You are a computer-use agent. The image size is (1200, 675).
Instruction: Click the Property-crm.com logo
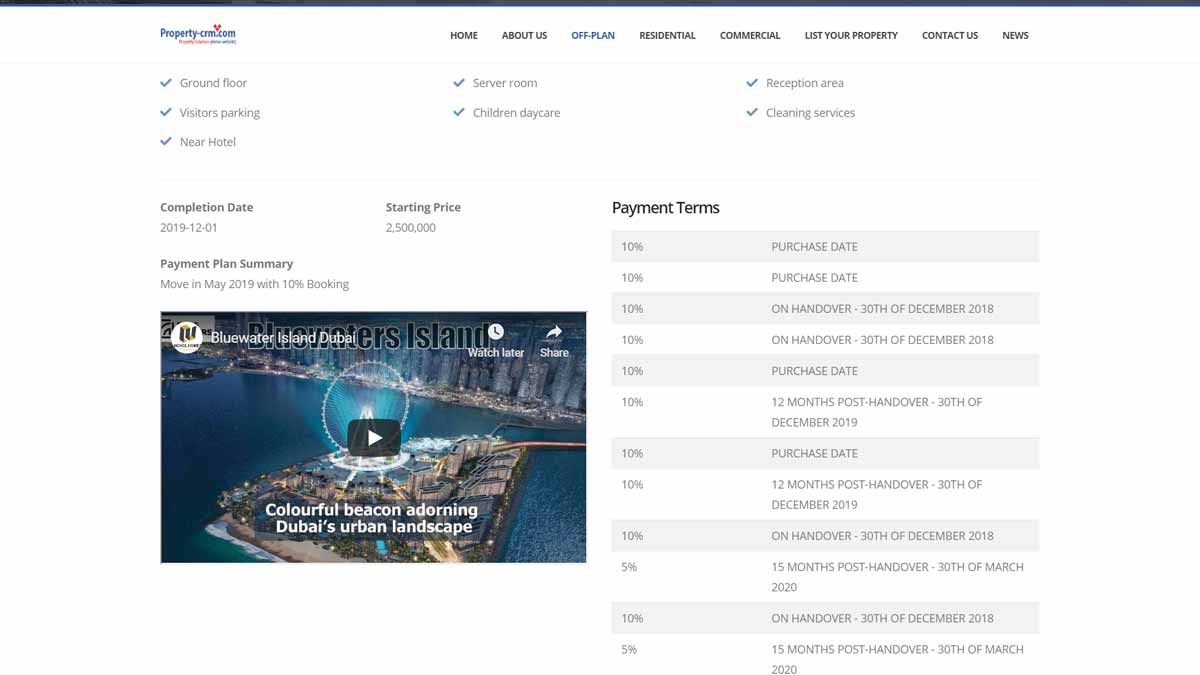(198, 35)
